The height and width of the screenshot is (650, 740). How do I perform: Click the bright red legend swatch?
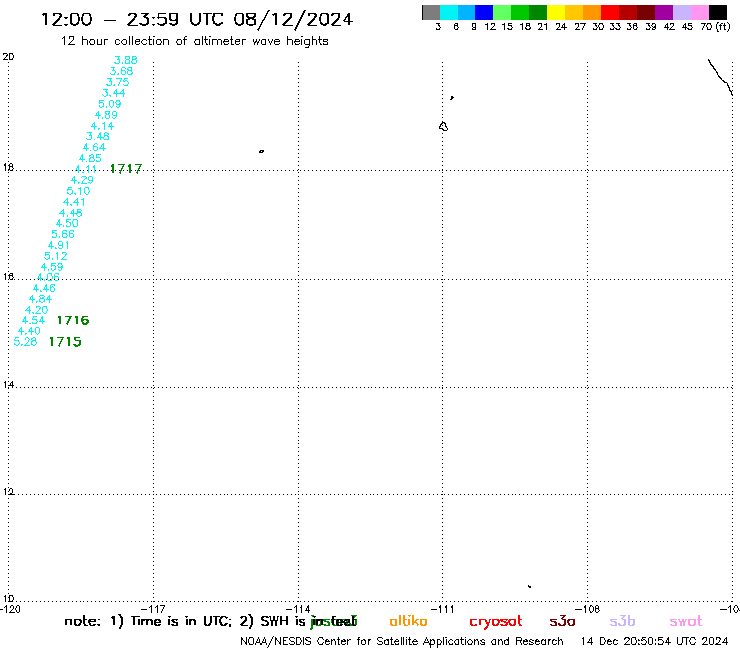610,12
